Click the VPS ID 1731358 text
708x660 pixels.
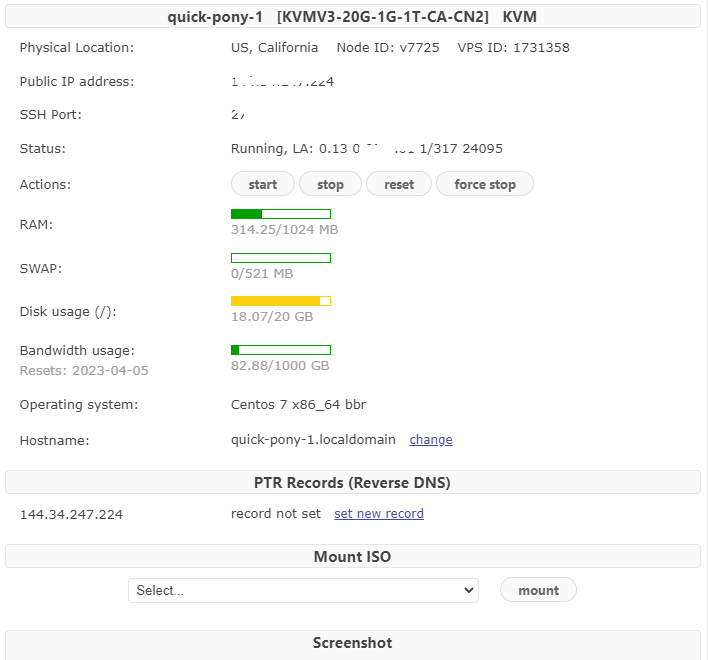pos(513,48)
